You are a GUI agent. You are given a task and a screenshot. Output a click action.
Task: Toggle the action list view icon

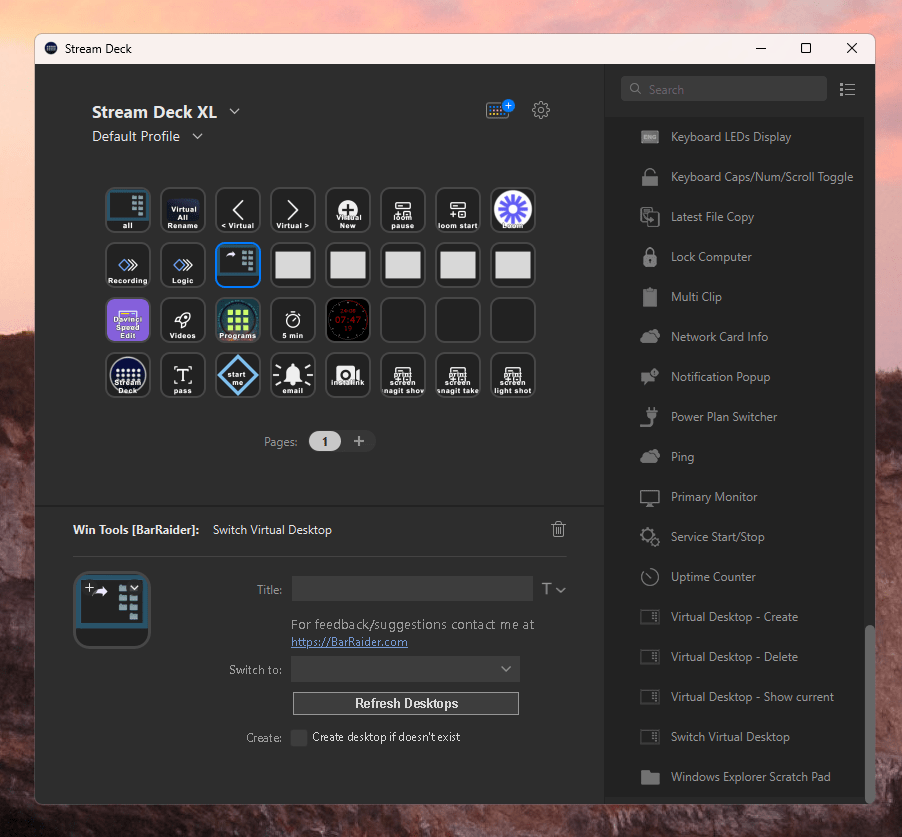pos(847,90)
